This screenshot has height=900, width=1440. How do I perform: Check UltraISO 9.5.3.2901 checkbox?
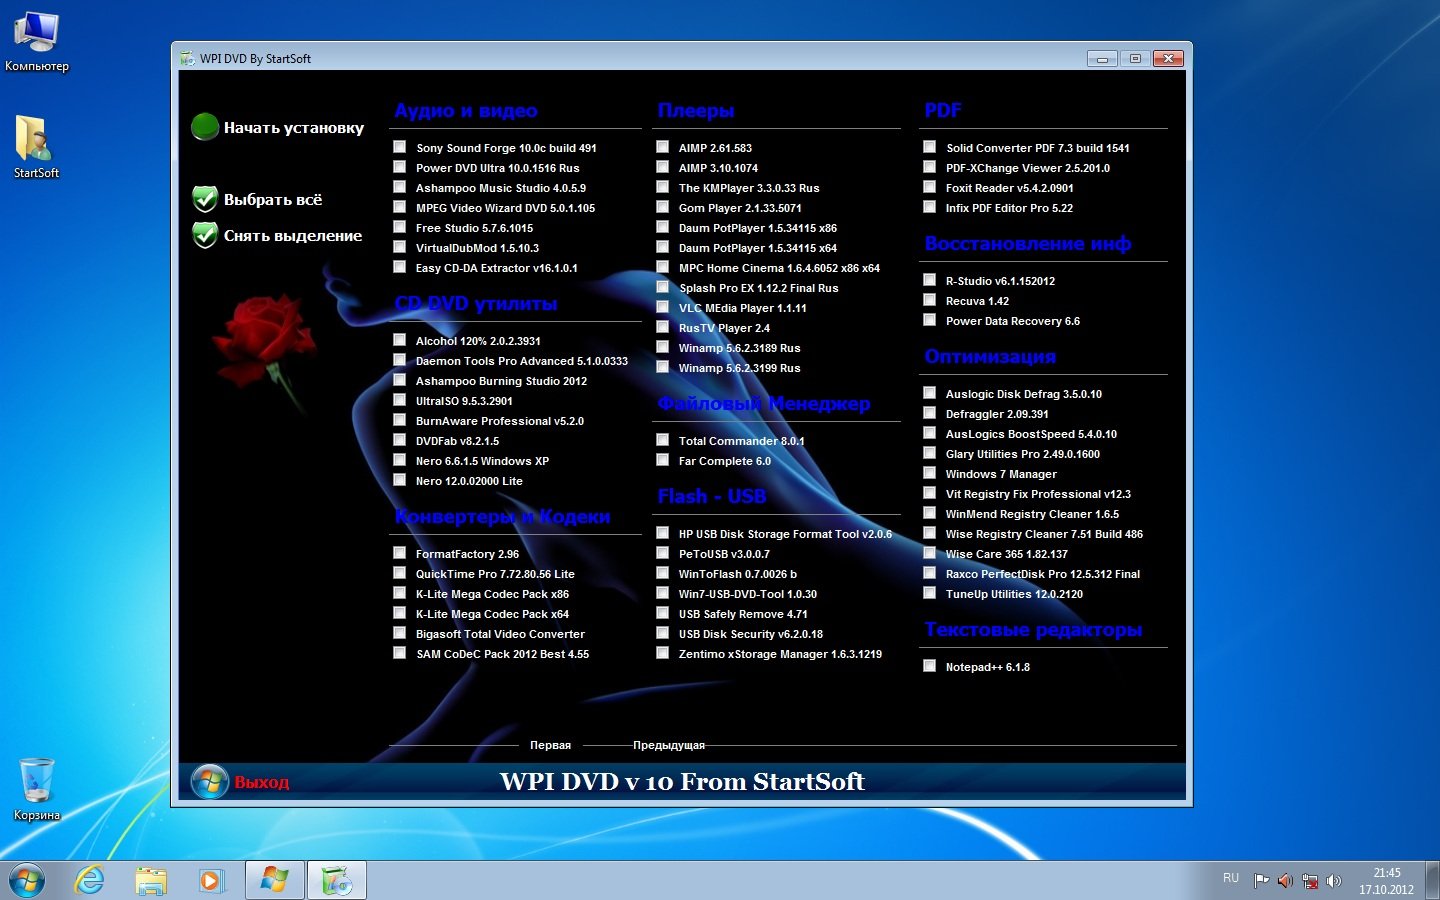[x=399, y=399]
